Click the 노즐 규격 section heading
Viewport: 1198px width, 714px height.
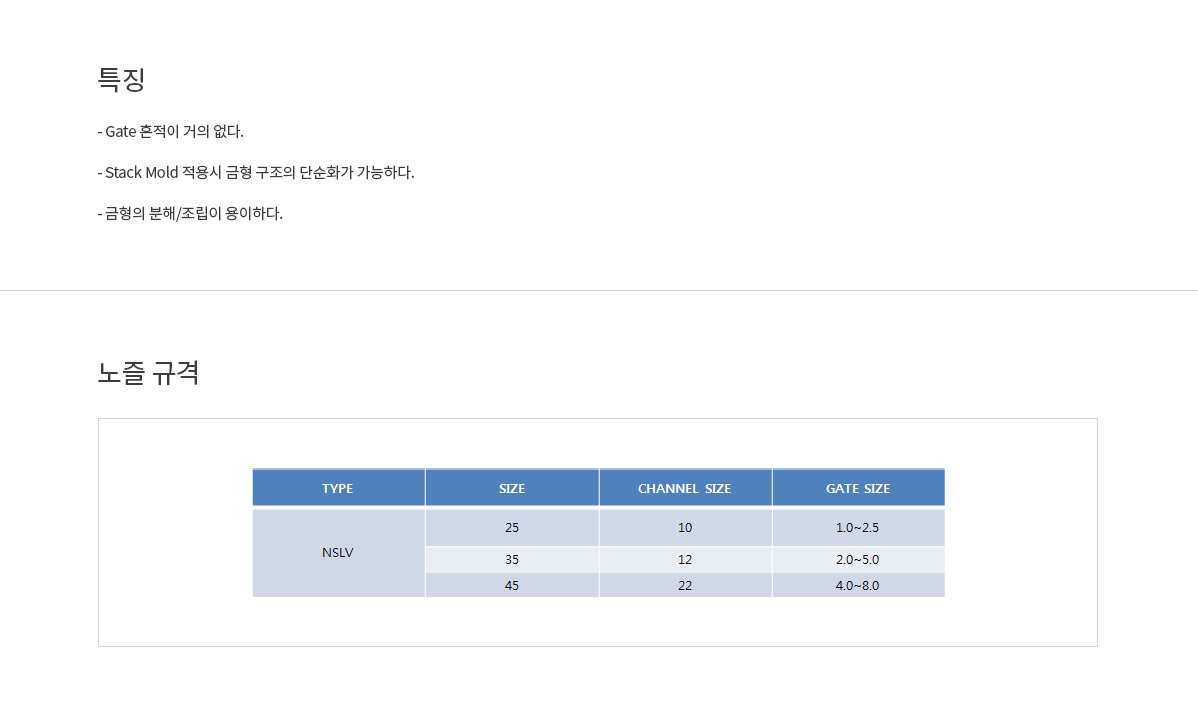pos(148,373)
